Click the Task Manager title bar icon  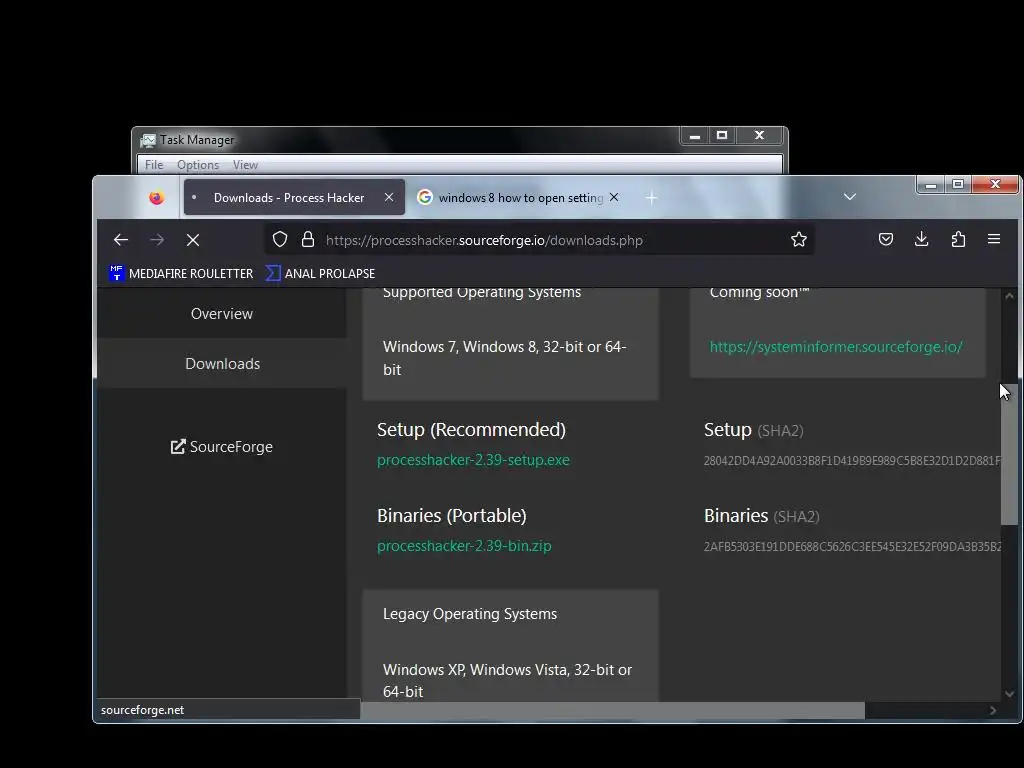click(x=149, y=140)
